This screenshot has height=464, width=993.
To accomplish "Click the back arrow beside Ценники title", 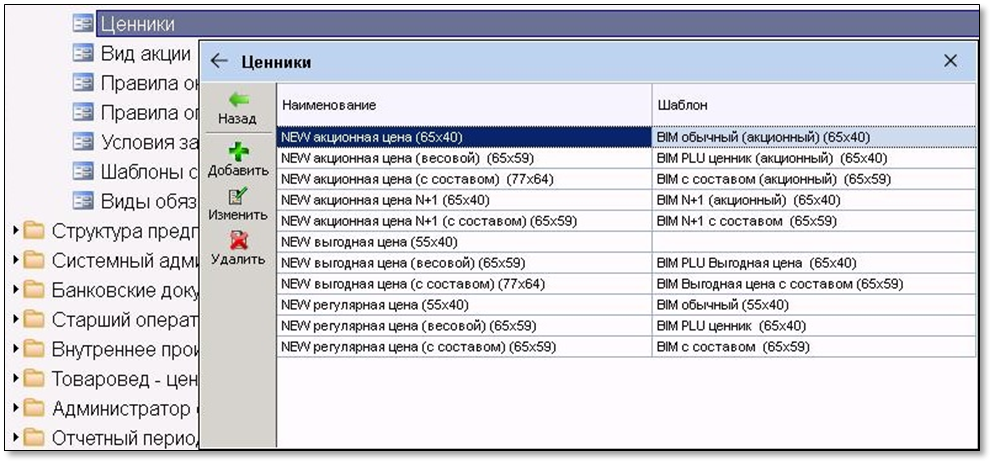I will pyautogui.click(x=219, y=62).
